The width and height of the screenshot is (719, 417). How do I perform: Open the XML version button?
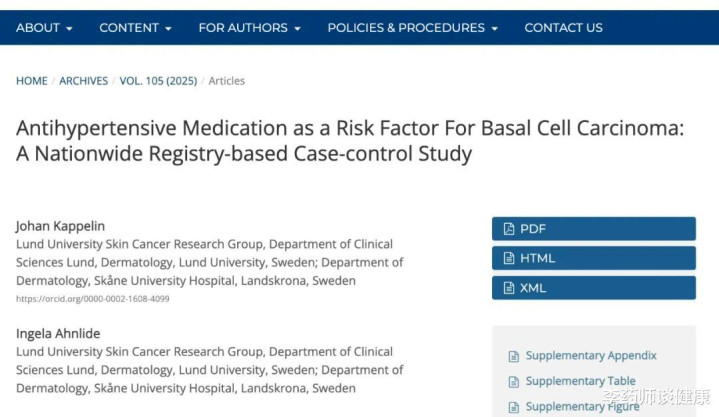tap(593, 288)
